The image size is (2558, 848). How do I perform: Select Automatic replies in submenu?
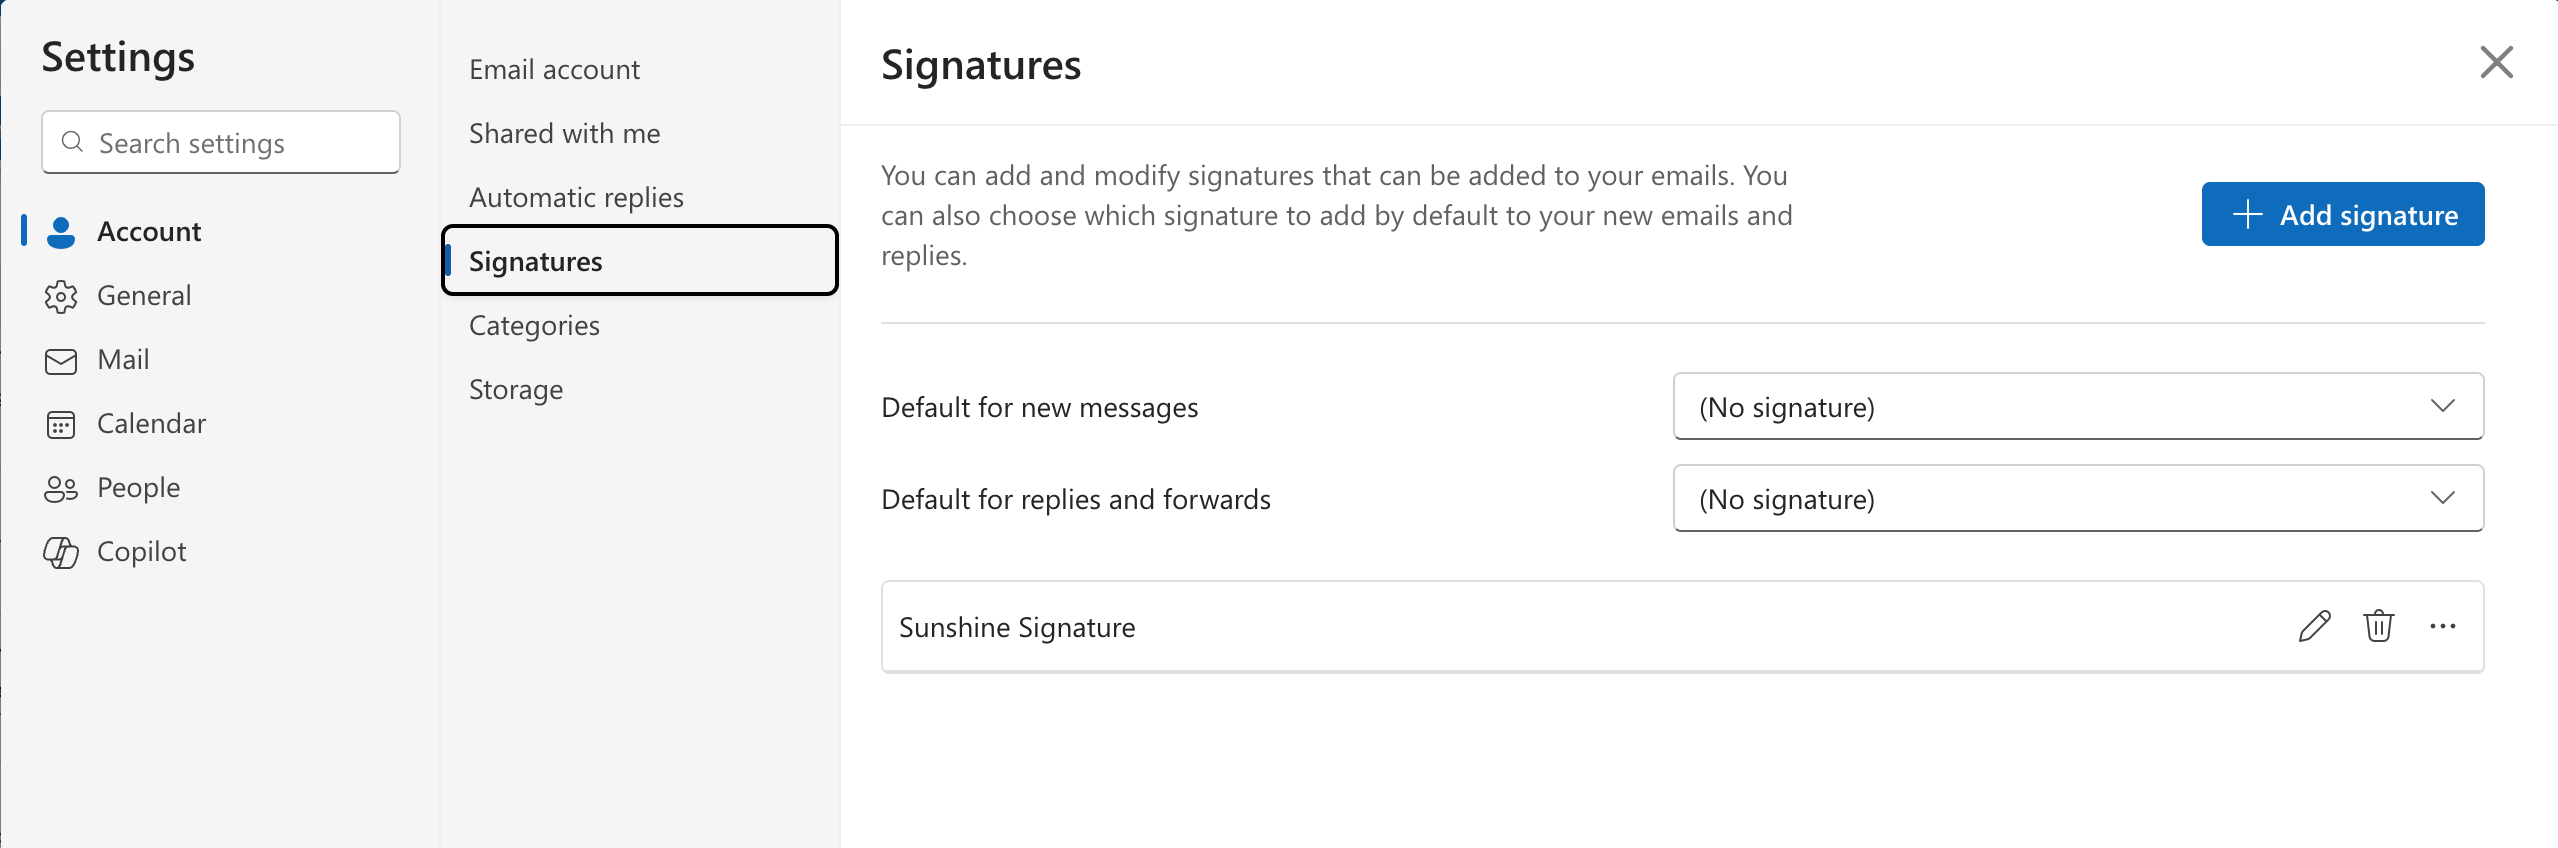(576, 198)
